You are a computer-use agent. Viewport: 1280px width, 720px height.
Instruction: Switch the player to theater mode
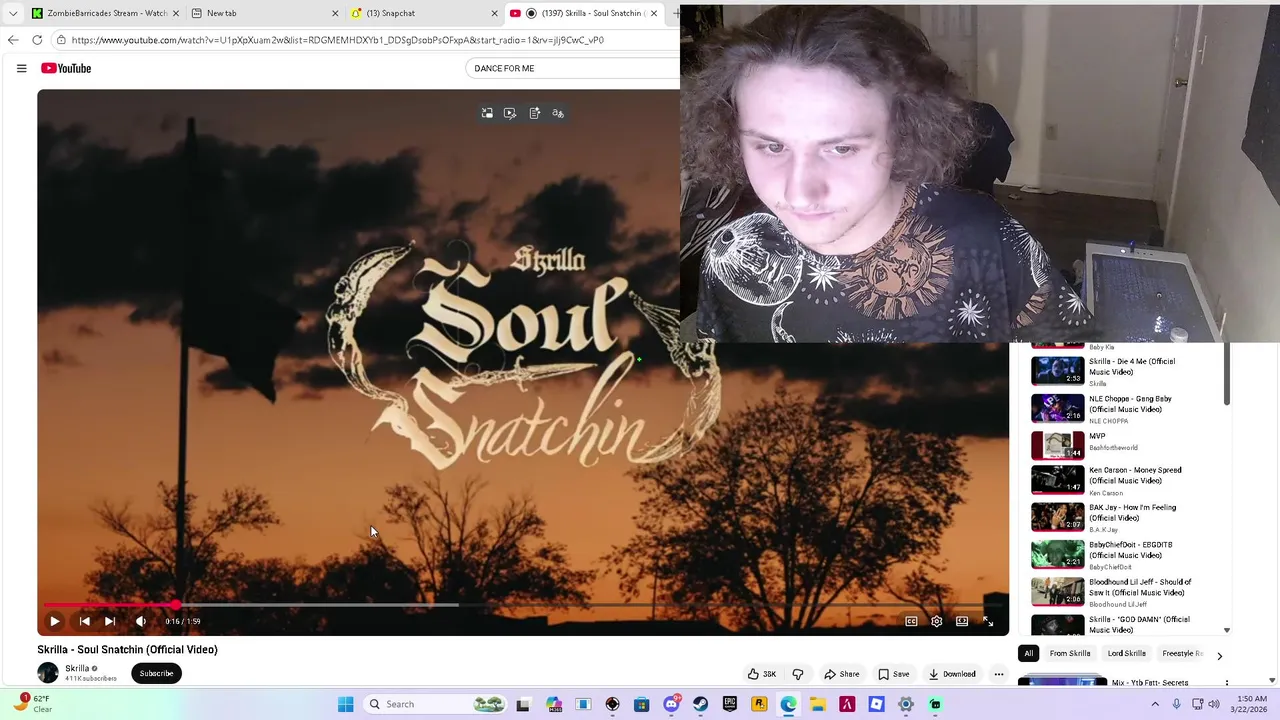click(962, 621)
